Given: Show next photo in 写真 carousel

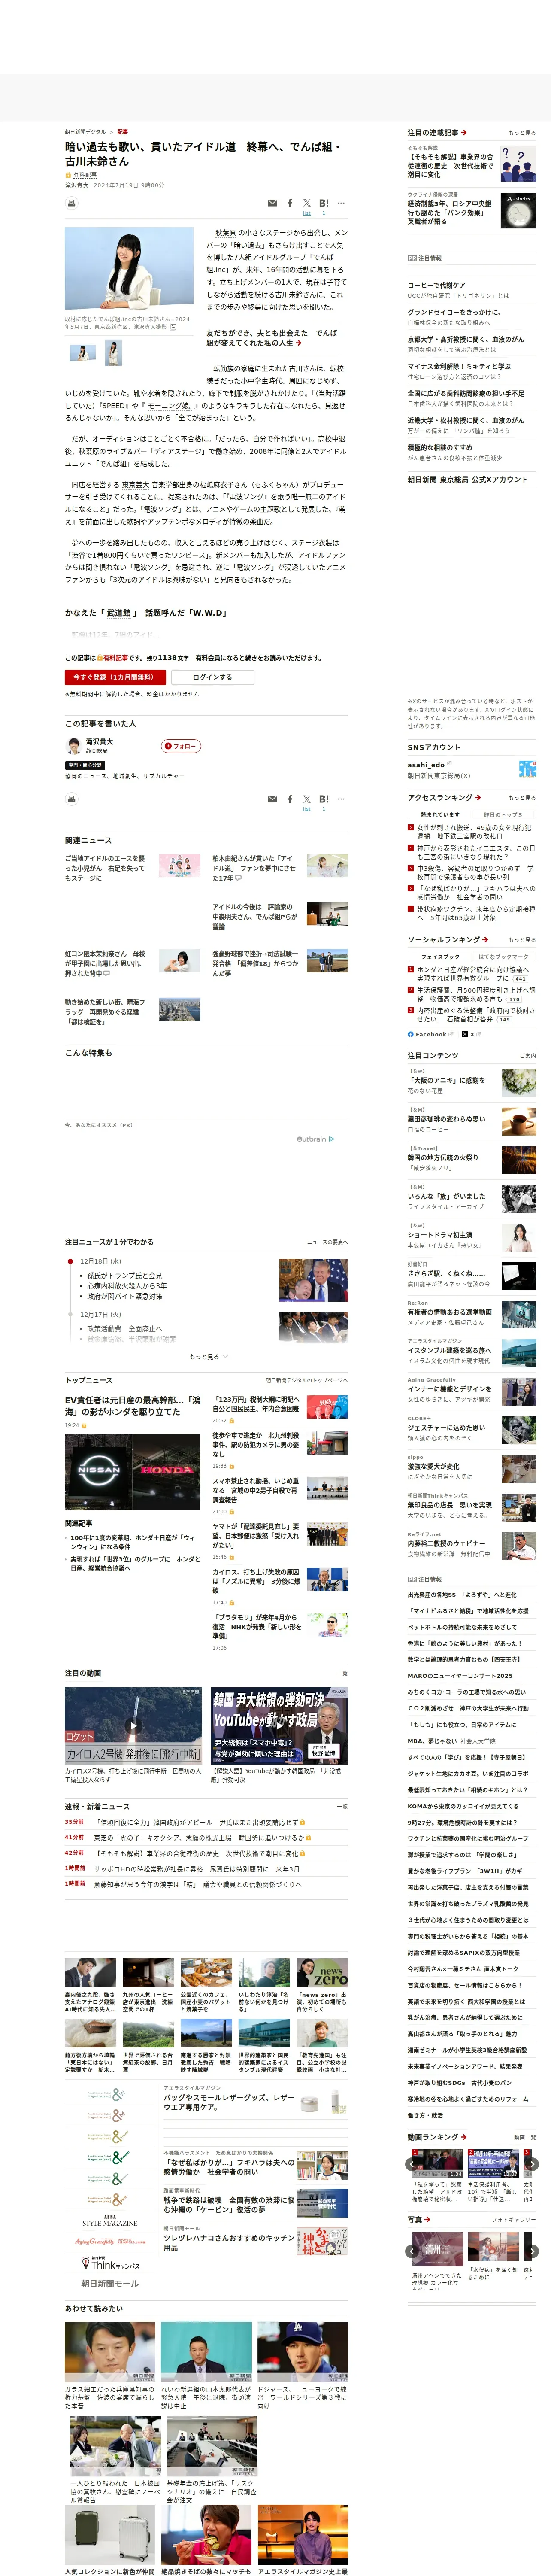Looking at the screenshot, I should [x=532, y=2252].
